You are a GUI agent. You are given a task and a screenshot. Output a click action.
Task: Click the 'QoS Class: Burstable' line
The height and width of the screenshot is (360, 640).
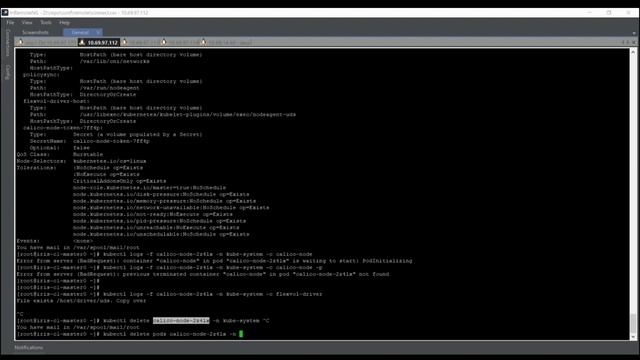tap(60, 154)
